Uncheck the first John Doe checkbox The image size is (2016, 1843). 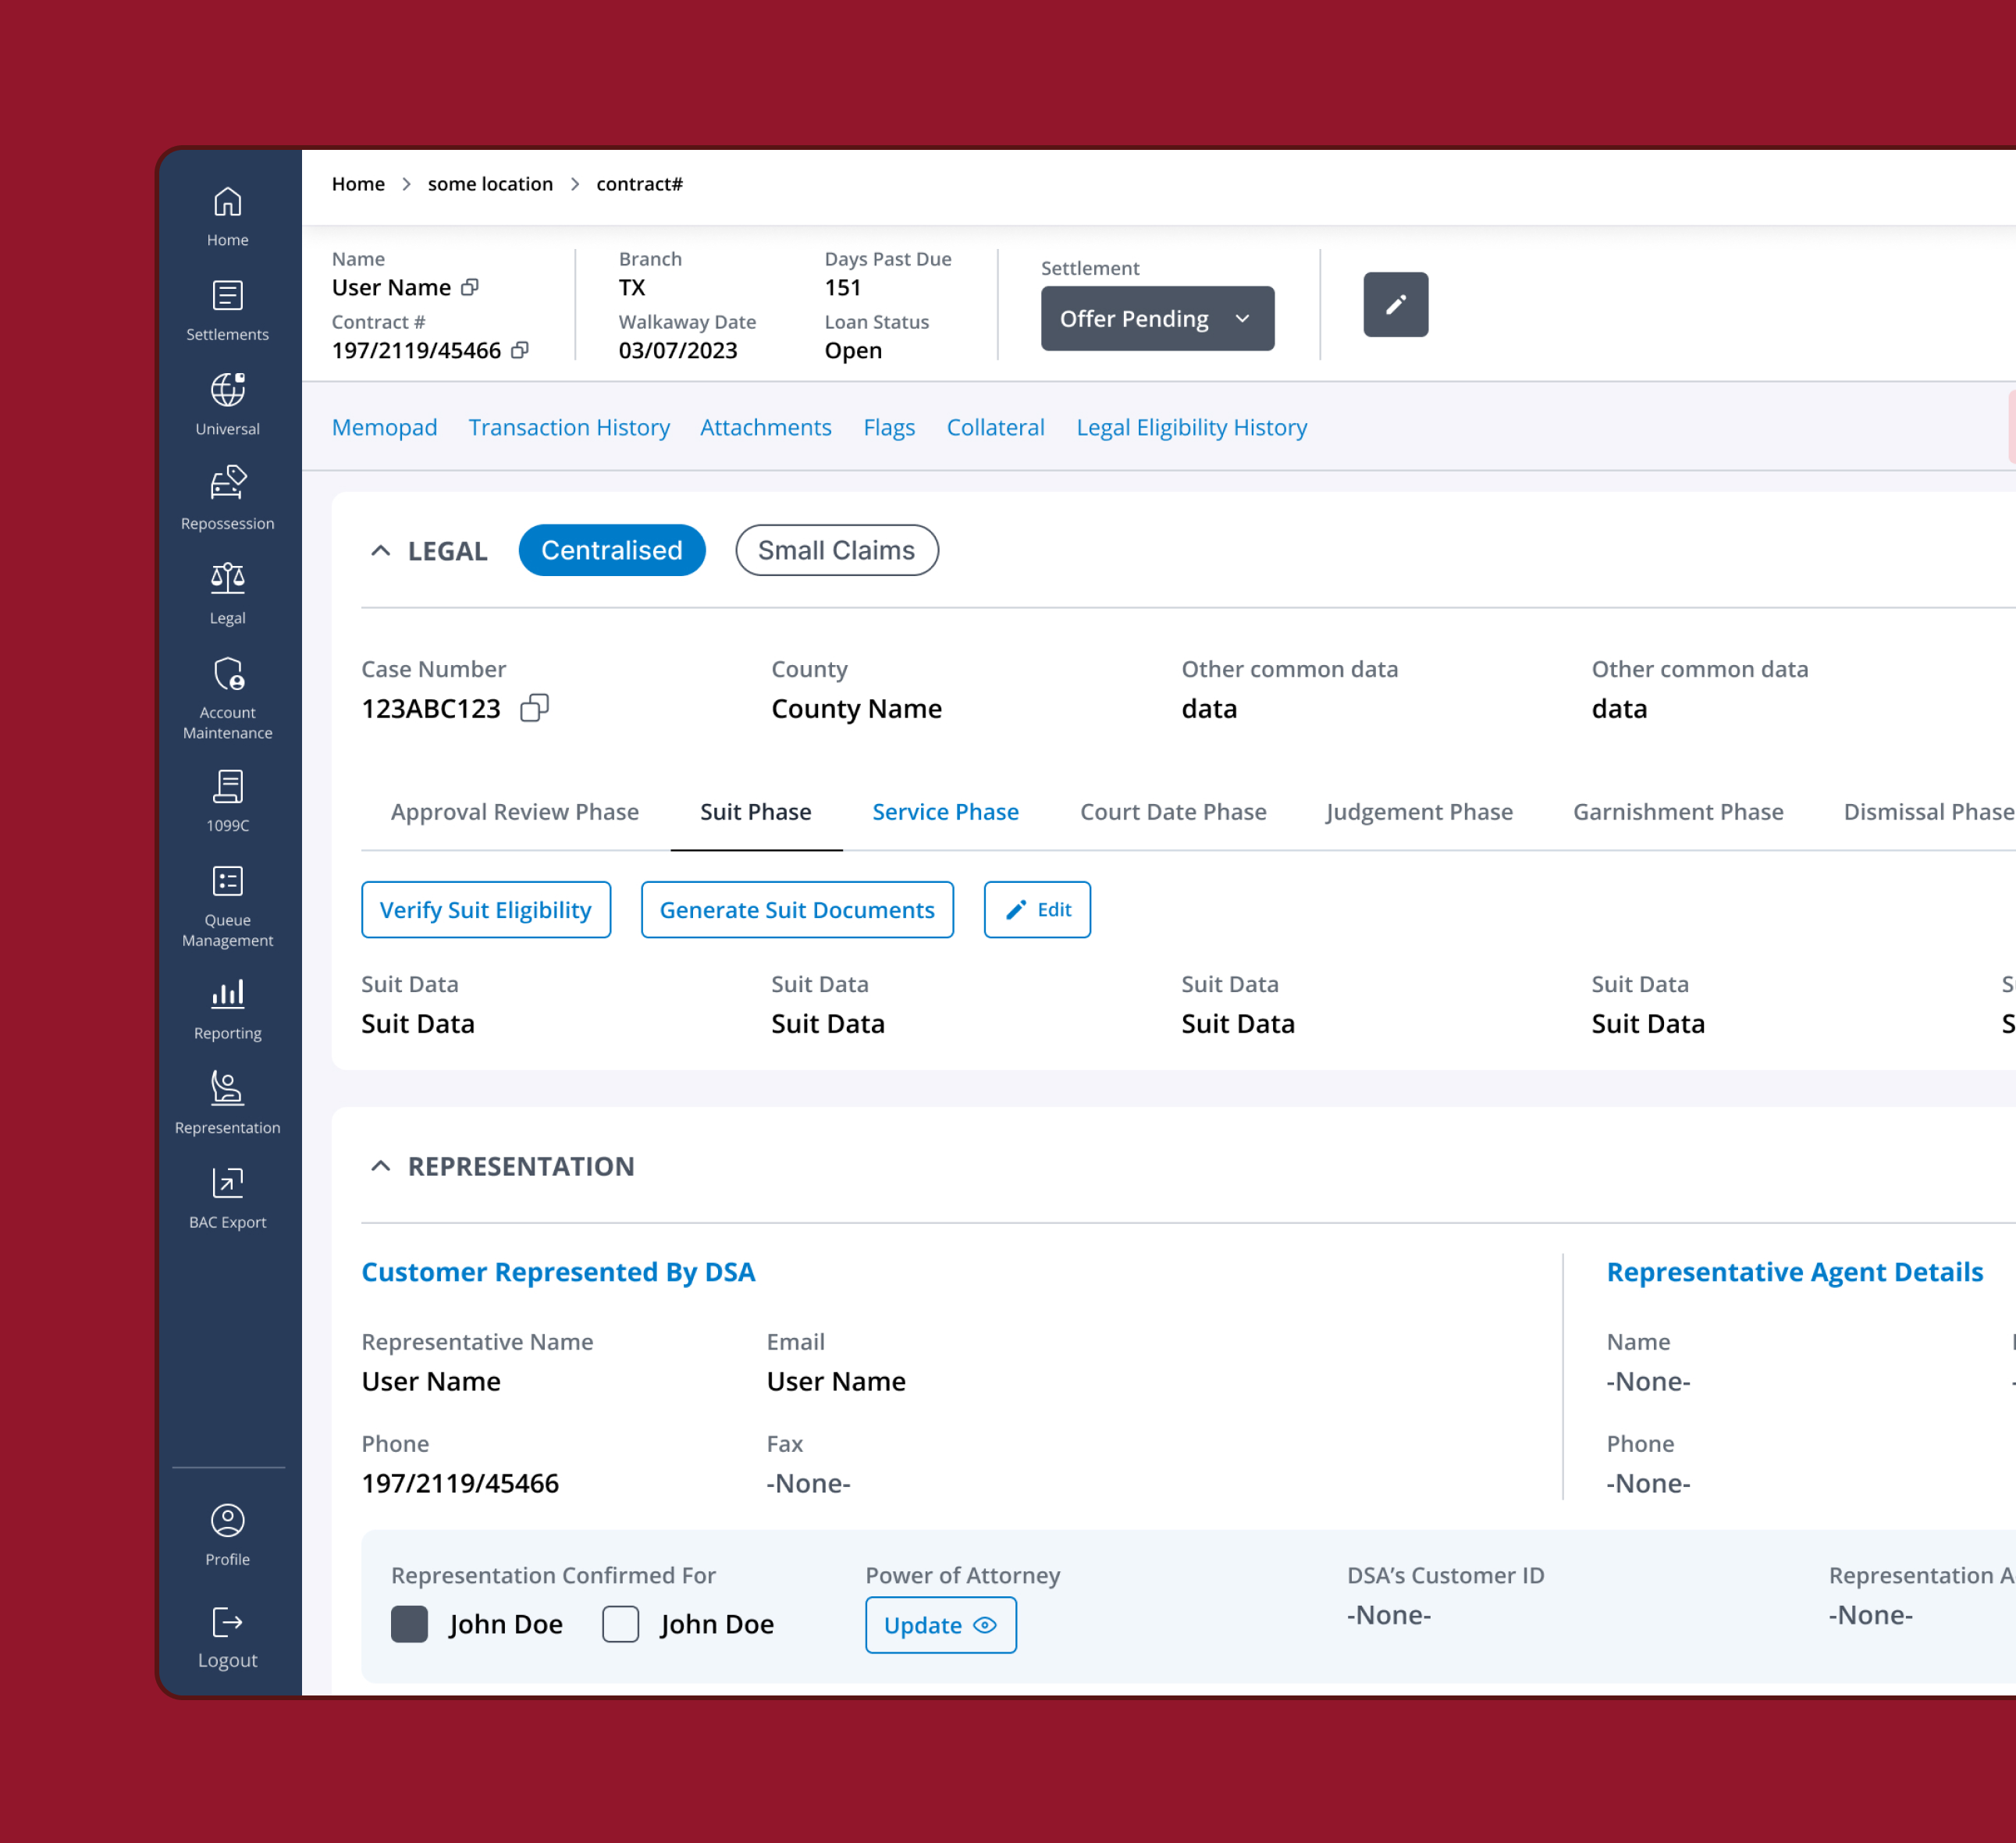pos(409,1624)
